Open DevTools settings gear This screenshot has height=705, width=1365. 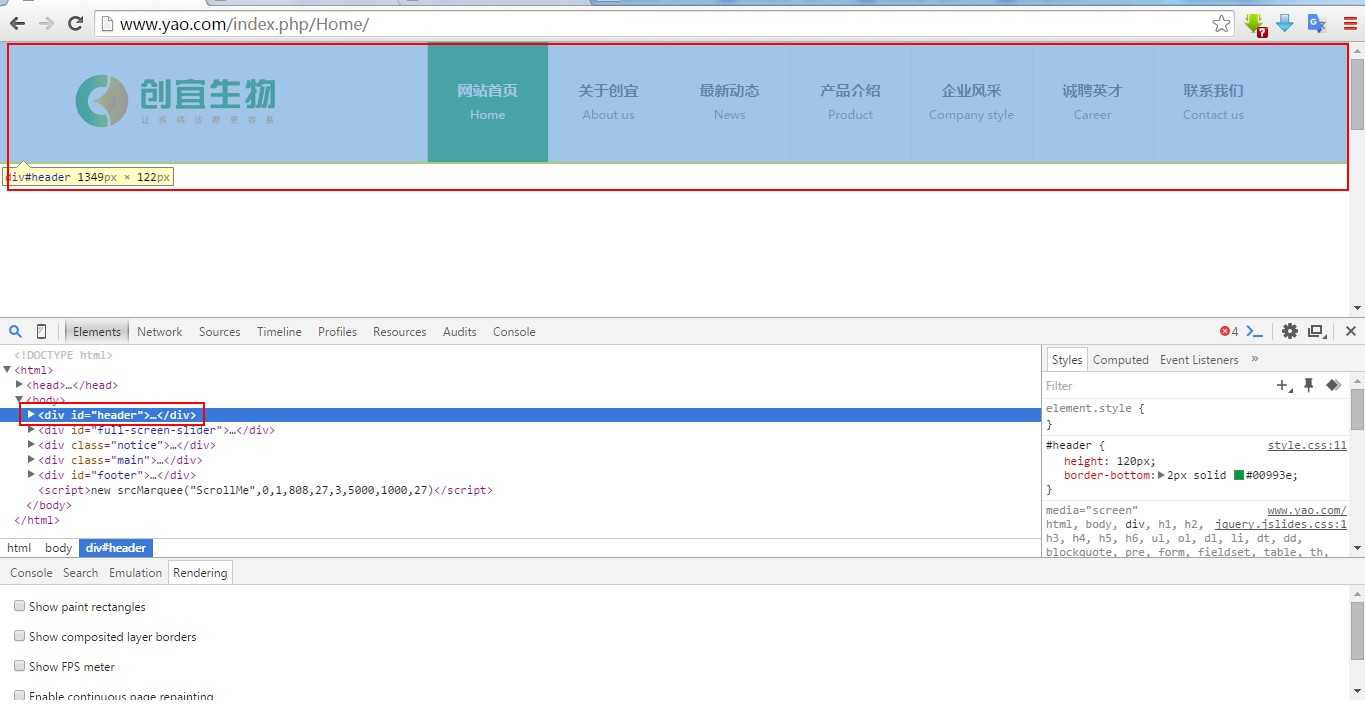click(1290, 331)
